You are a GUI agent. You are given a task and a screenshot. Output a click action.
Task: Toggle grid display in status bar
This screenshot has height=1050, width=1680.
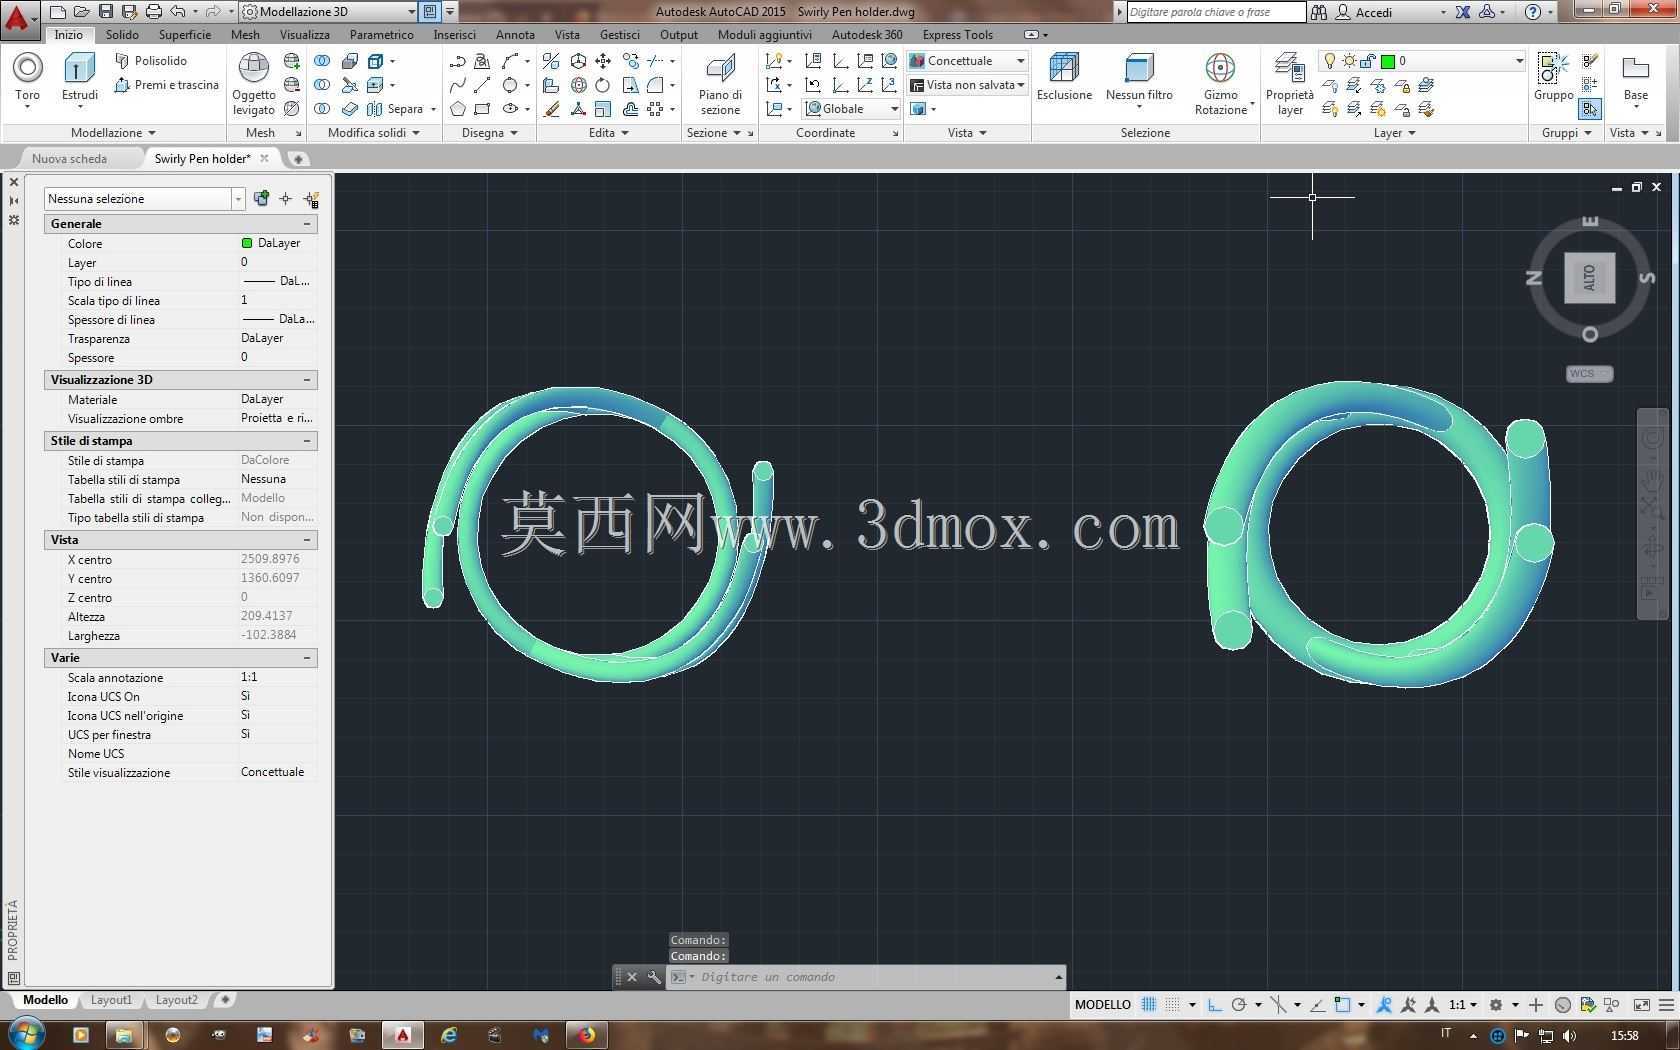1149,1005
